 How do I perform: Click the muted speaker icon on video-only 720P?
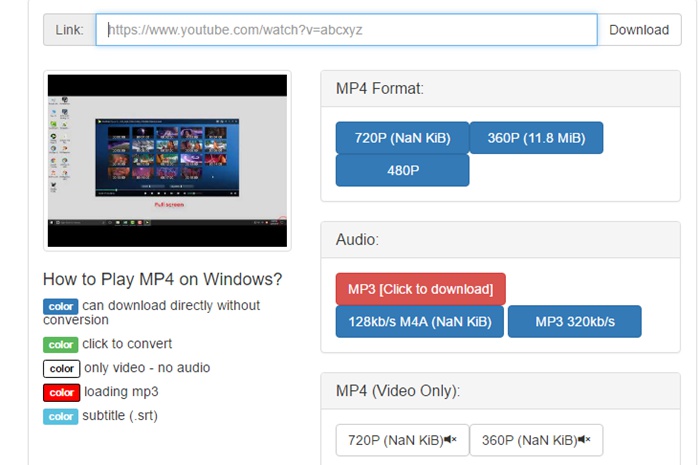(450, 440)
